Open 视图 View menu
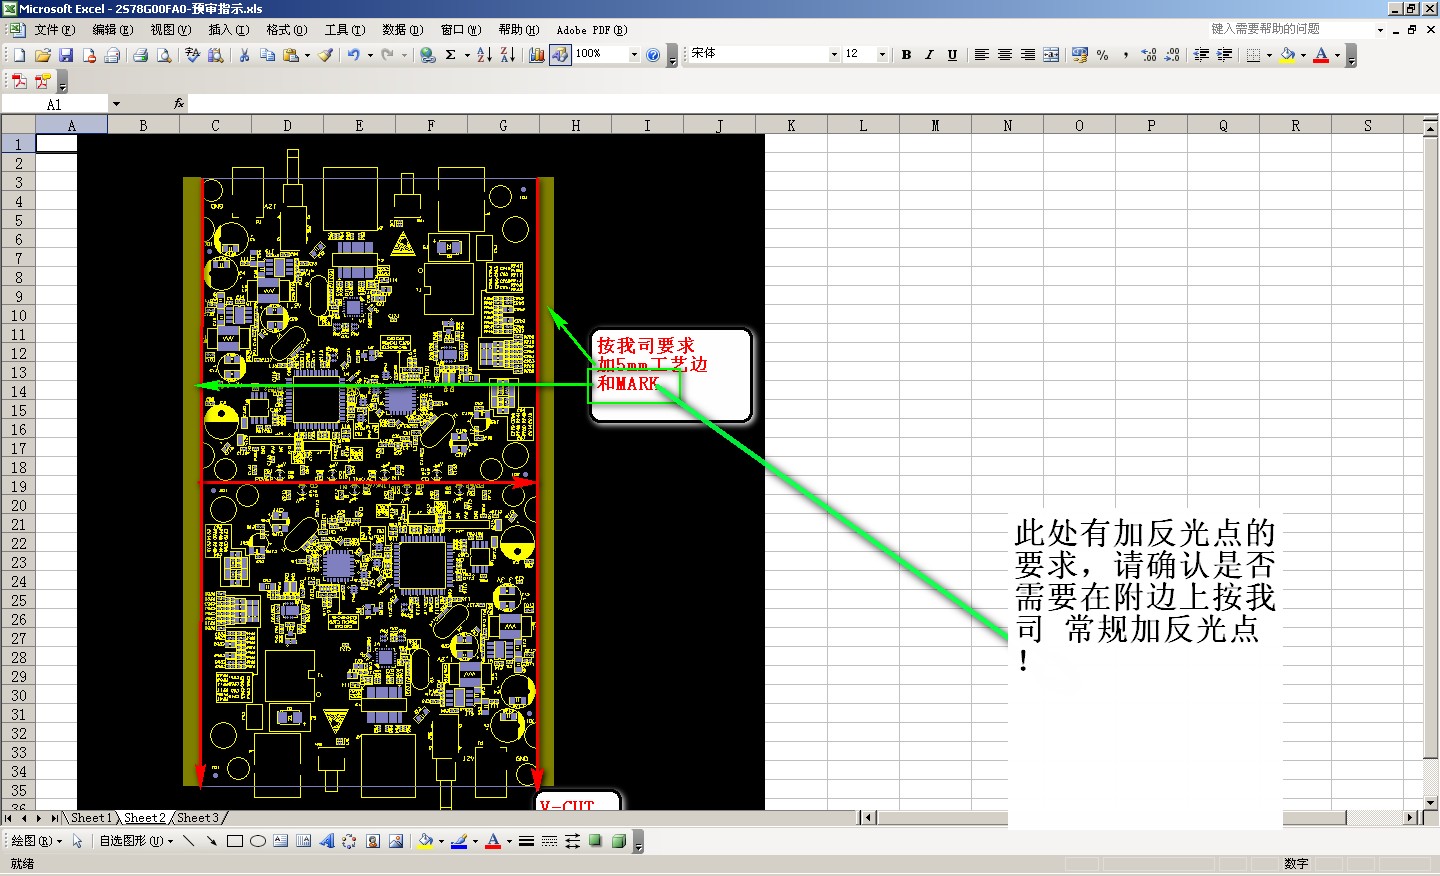 tap(171, 30)
